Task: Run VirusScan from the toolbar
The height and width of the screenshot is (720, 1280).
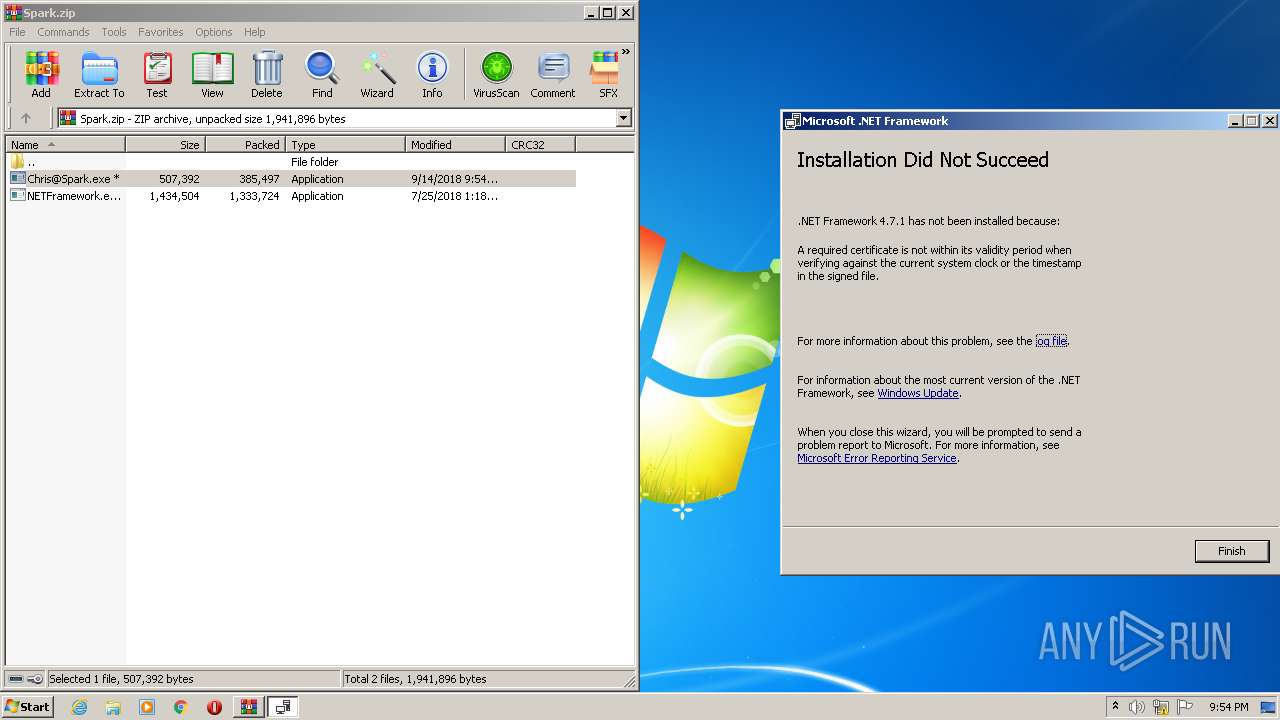Action: [x=496, y=75]
